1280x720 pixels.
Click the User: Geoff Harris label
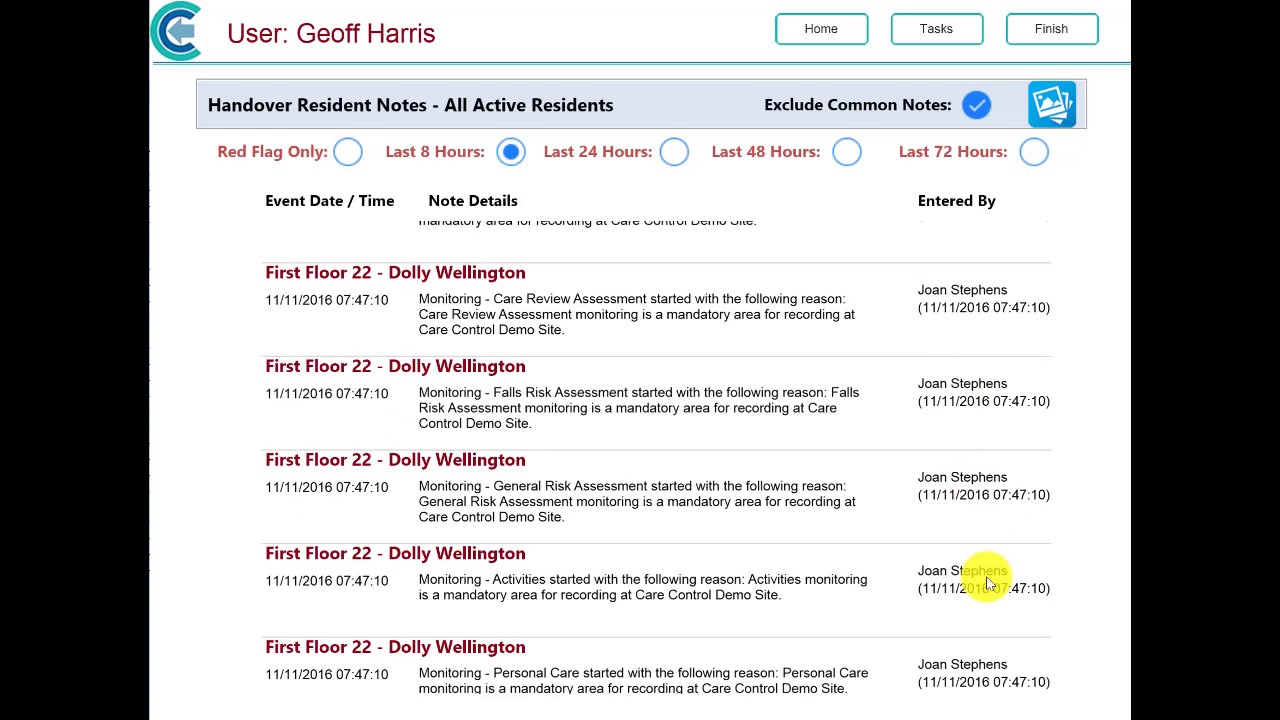coord(331,33)
